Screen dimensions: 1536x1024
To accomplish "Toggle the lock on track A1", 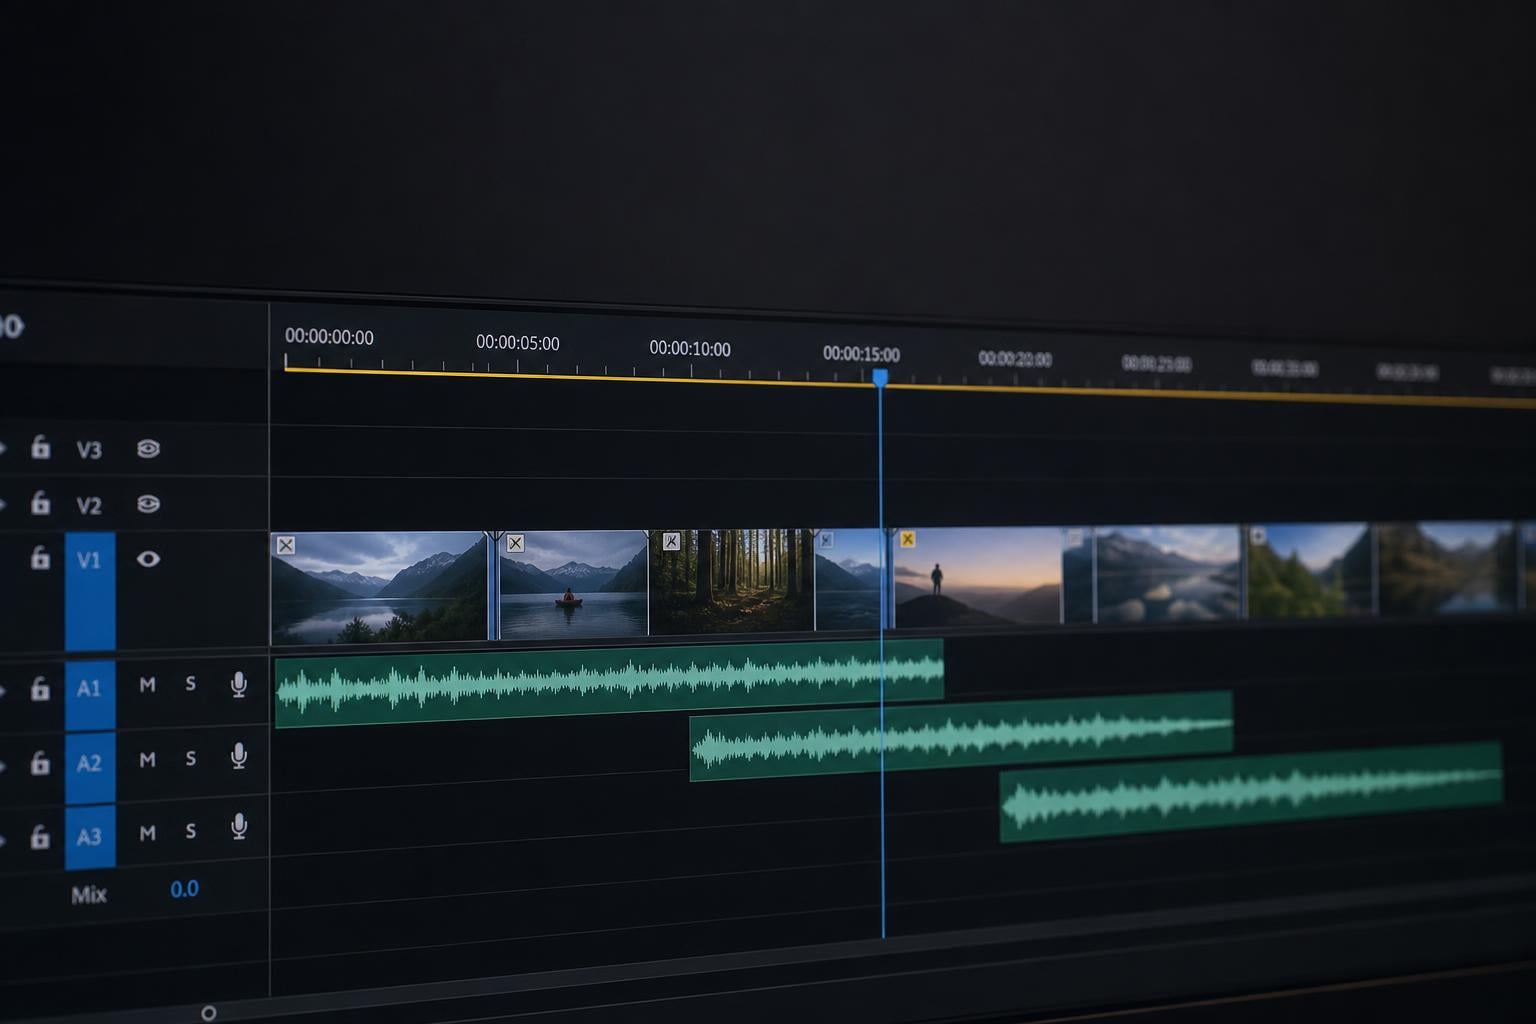I will pos(41,688).
